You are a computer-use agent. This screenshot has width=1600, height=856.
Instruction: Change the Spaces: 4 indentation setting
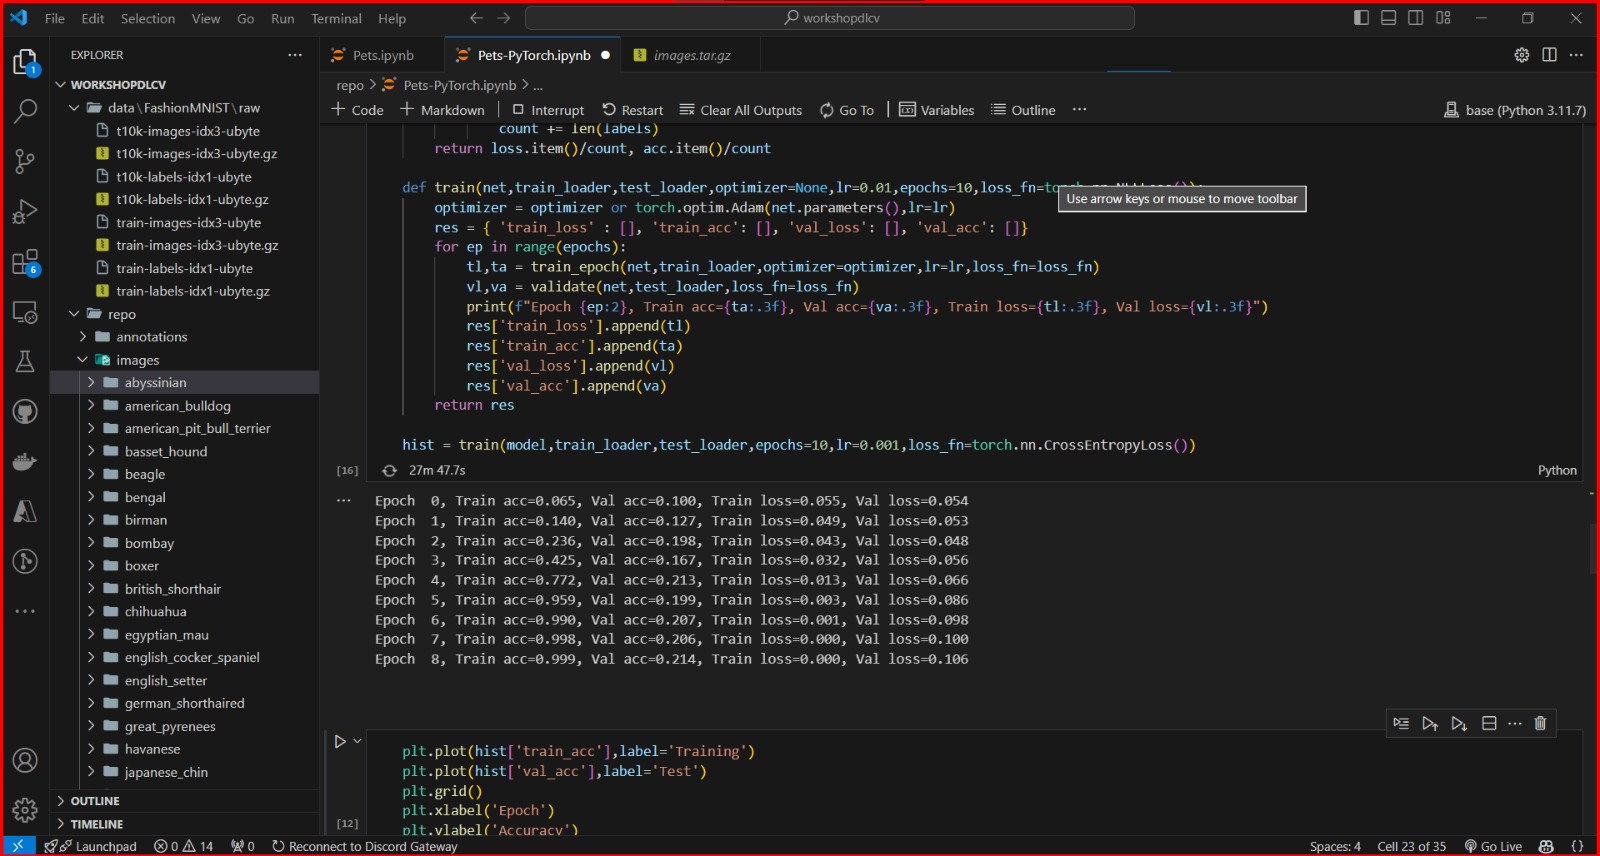(x=1335, y=846)
